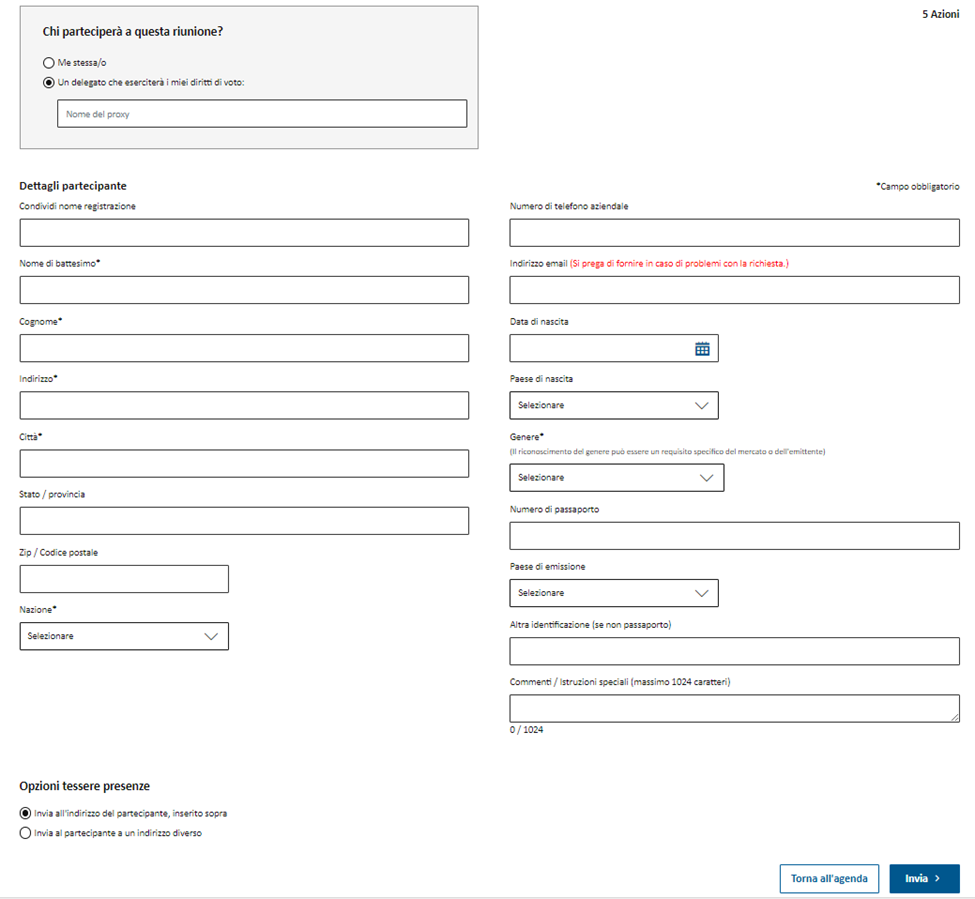Open the calendar icon for Data di nascita
This screenshot has height=899, width=975.
click(x=702, y=349)
